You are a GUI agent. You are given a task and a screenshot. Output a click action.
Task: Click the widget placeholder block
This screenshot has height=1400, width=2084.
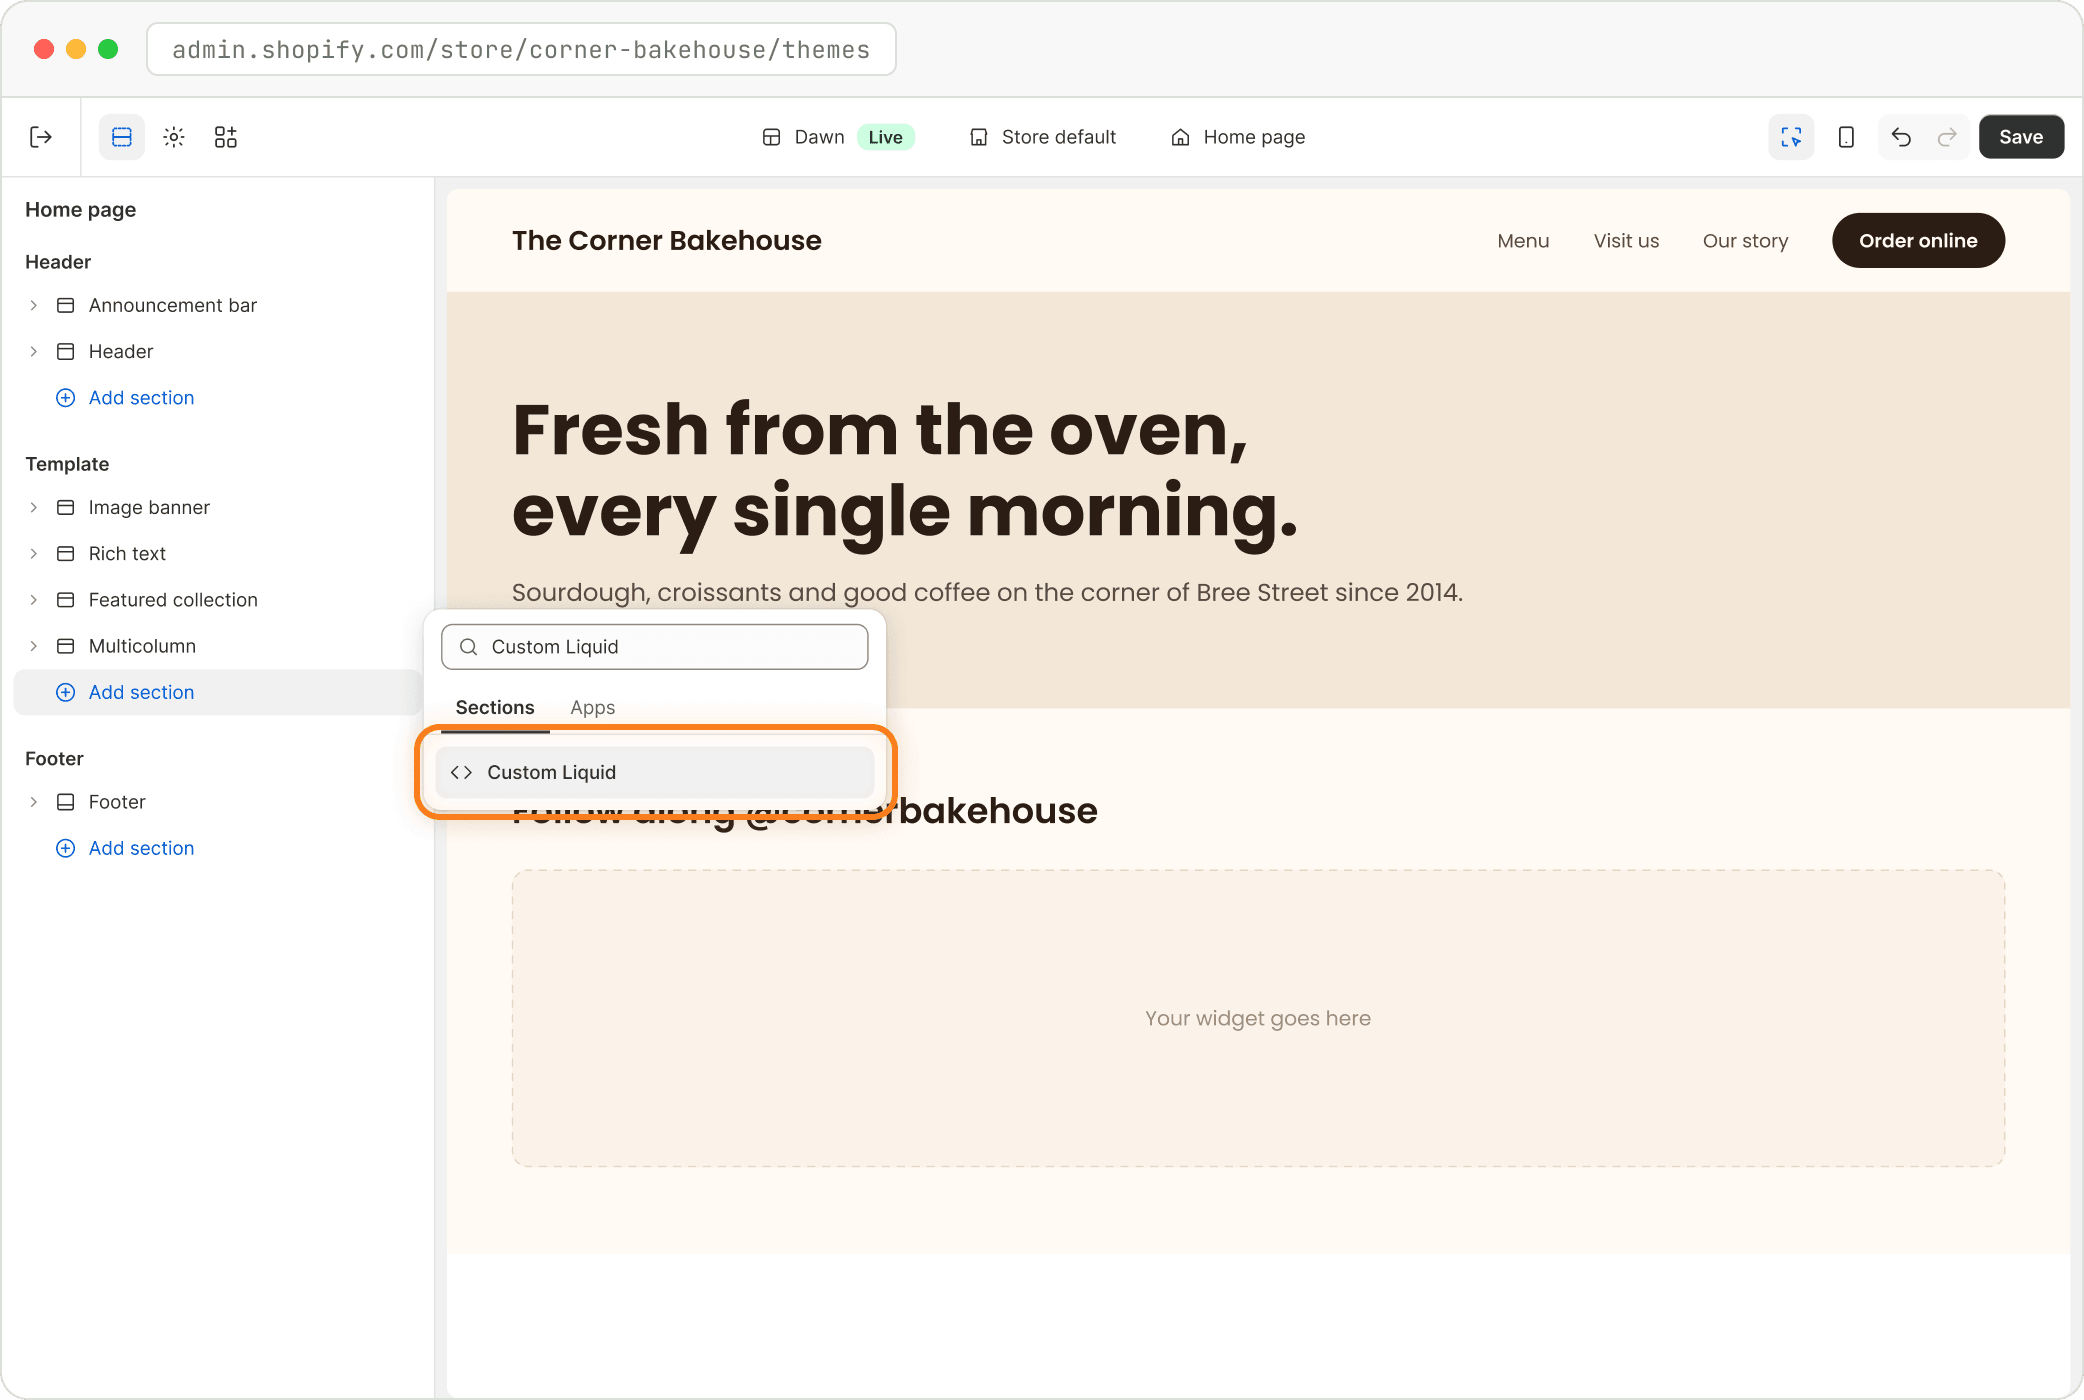pyautogui.click(x=1258, y=1018)
